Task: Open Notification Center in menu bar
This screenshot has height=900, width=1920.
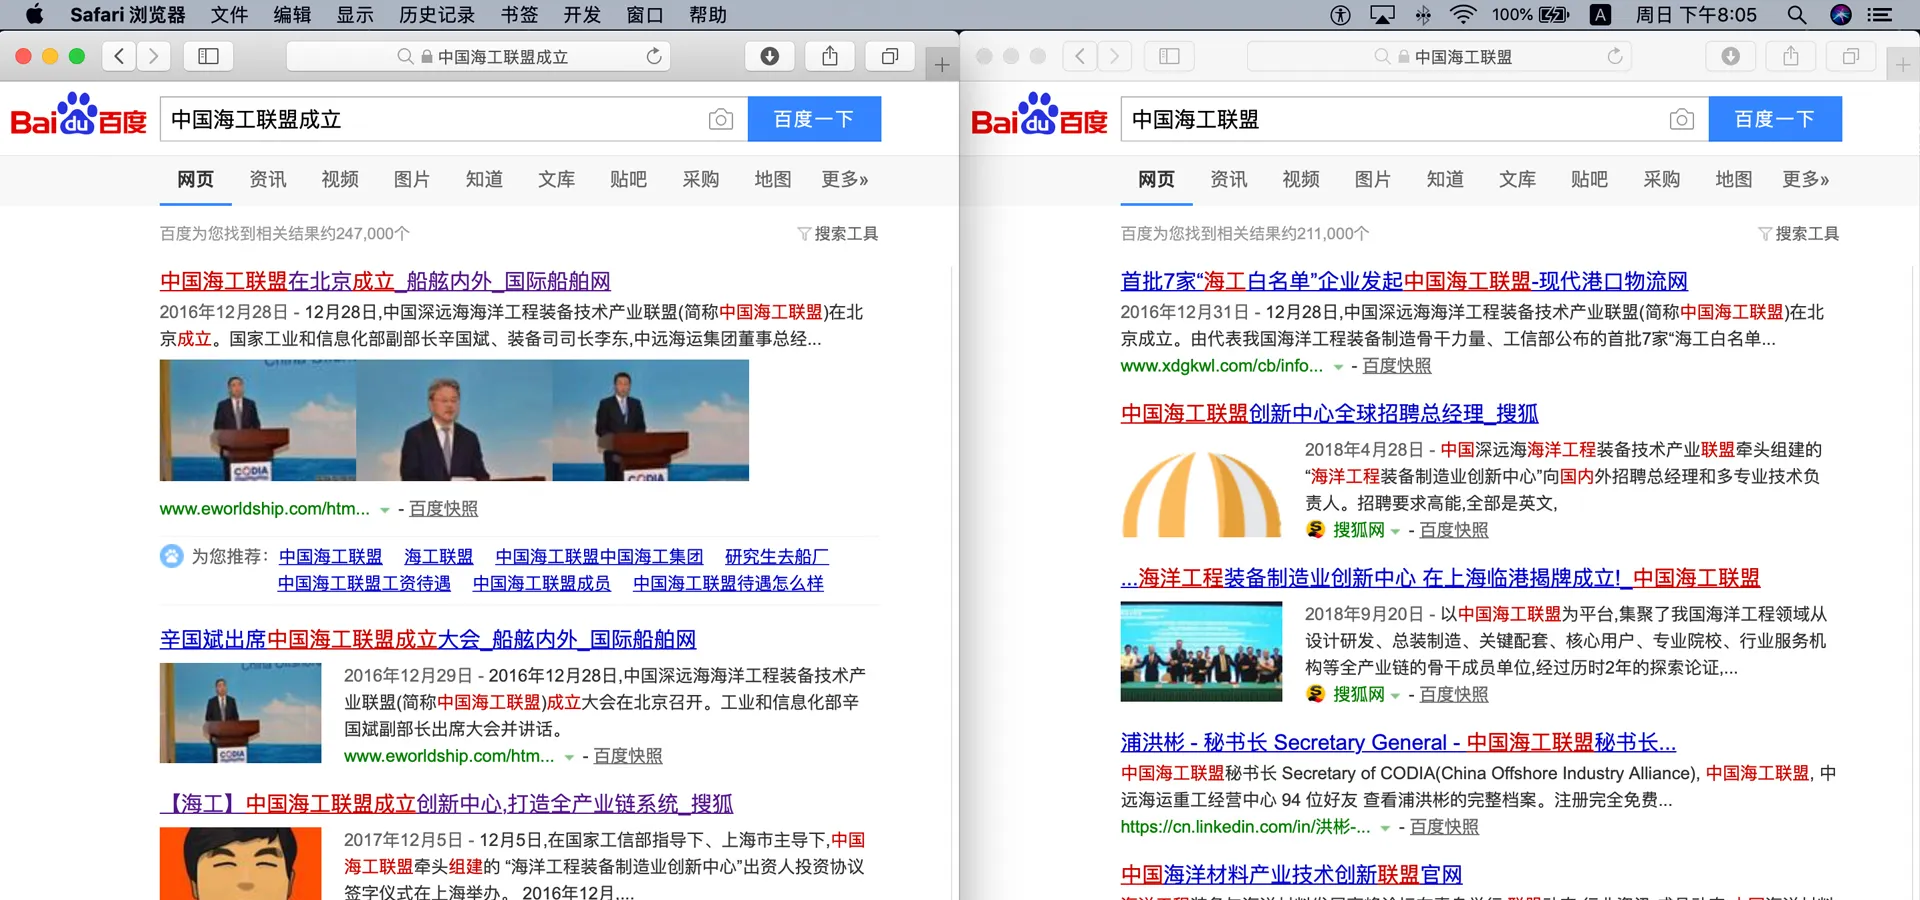Action: click(x=1880, y=15)
